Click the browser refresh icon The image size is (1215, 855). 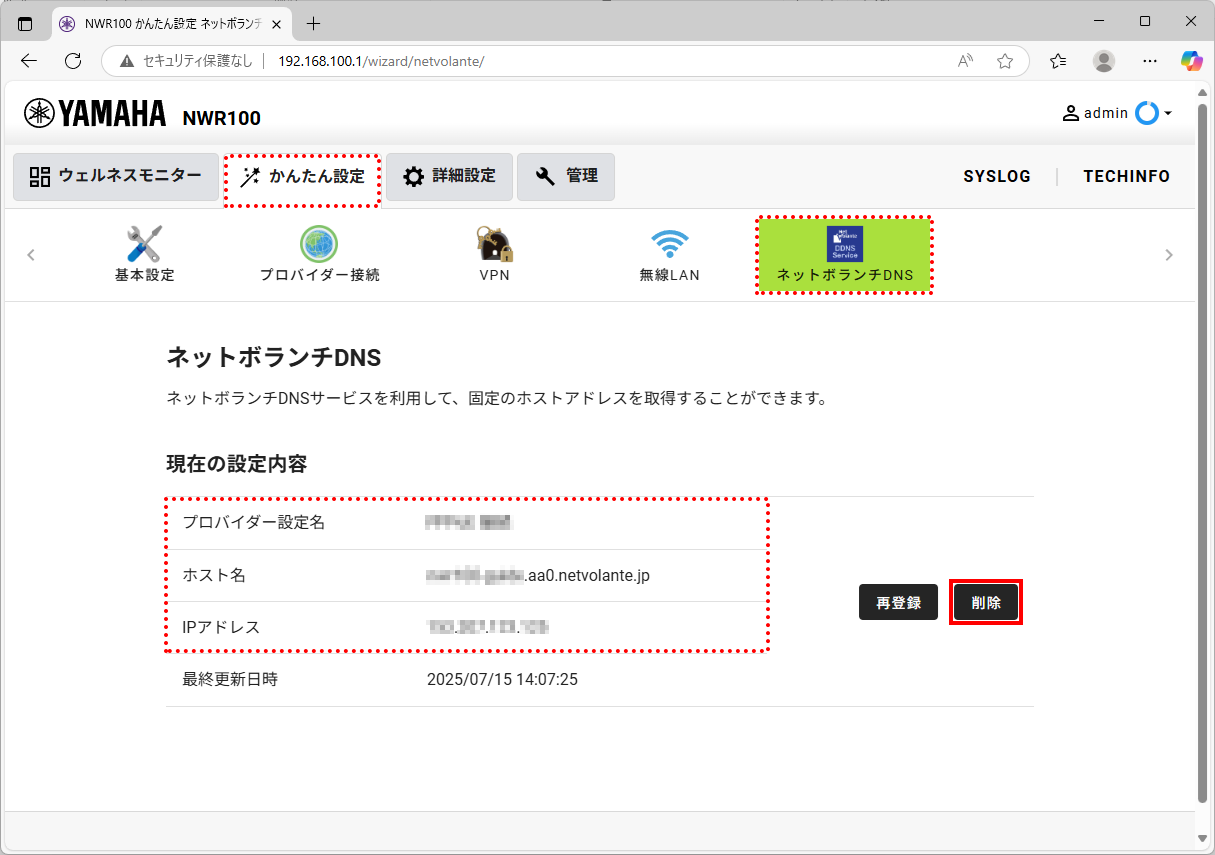coord(73,61)
